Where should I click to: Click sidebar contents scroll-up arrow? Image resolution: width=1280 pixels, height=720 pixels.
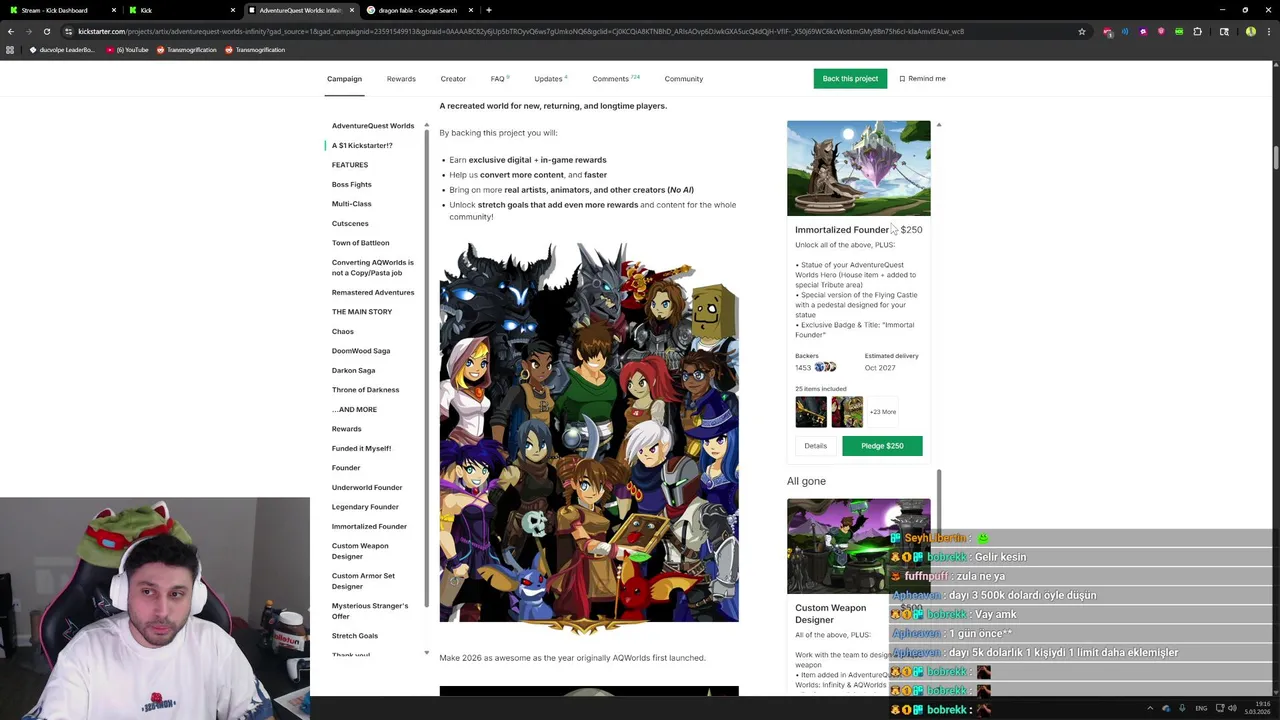coord(426,126)
